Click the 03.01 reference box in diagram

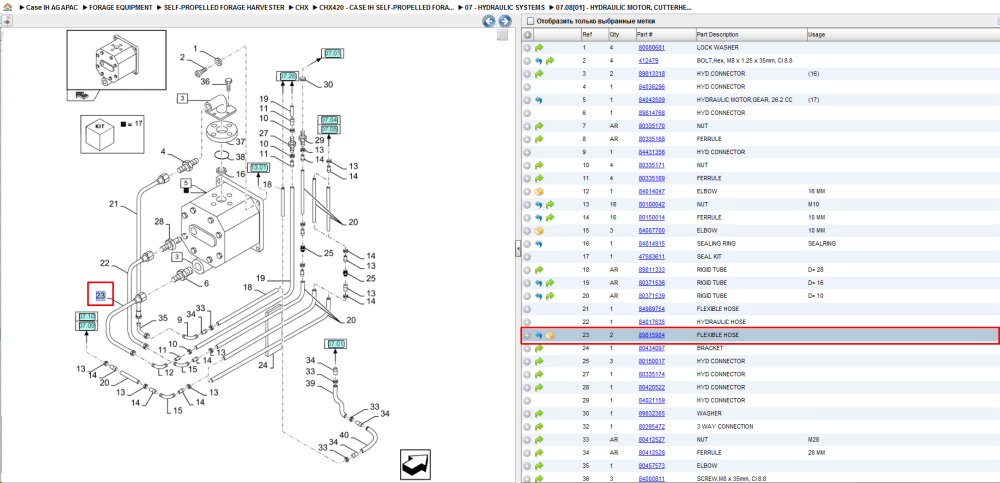click(x=259, y=168)
